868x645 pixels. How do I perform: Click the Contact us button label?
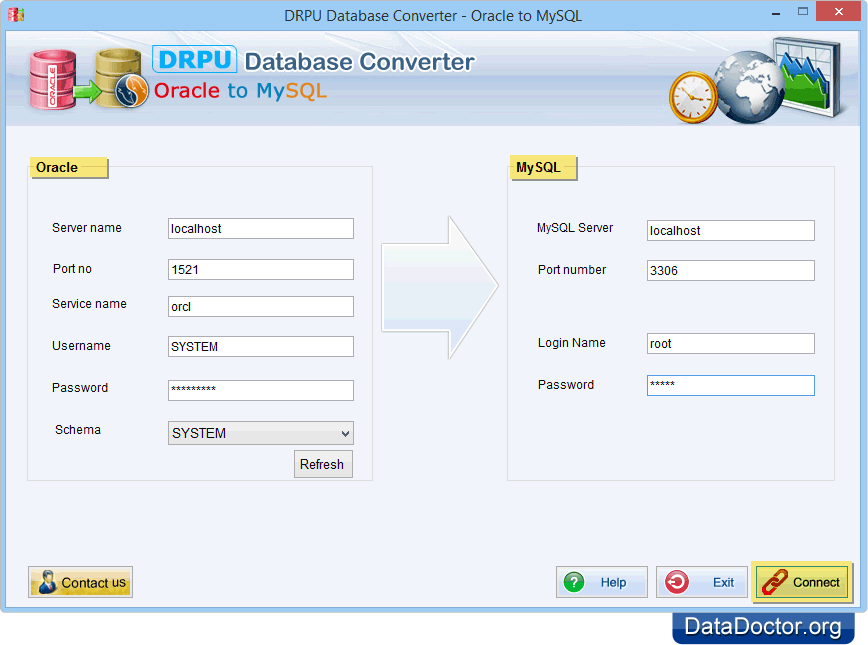pos(94,583)
